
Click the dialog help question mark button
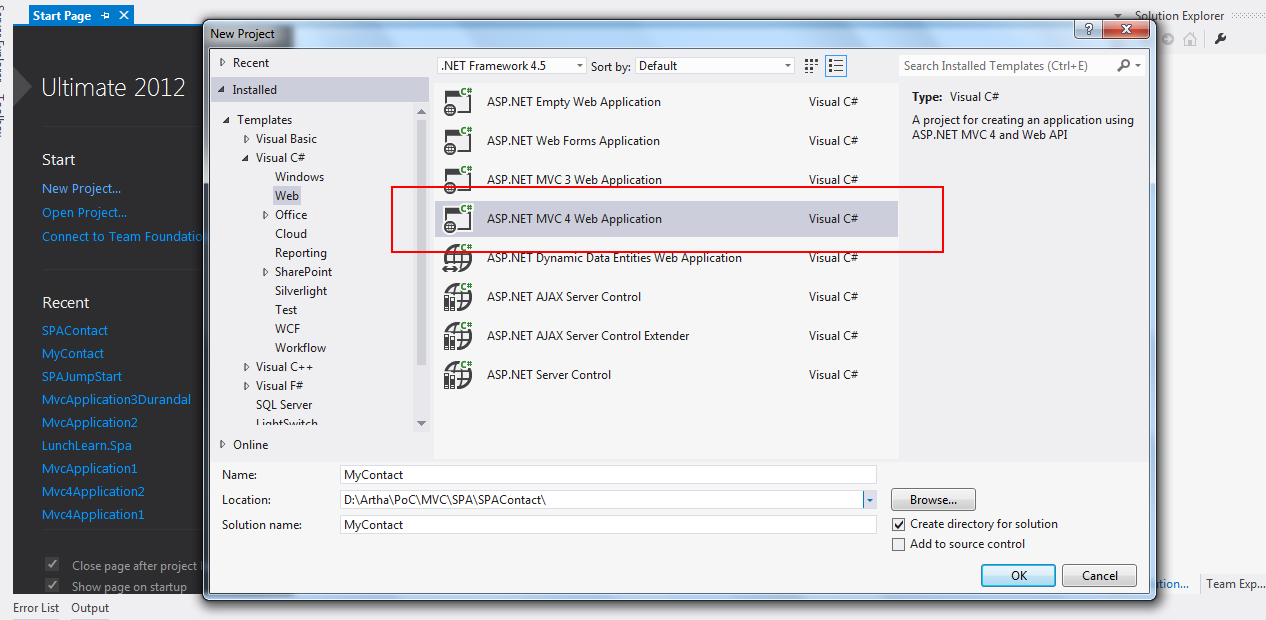pos(1089,30)
